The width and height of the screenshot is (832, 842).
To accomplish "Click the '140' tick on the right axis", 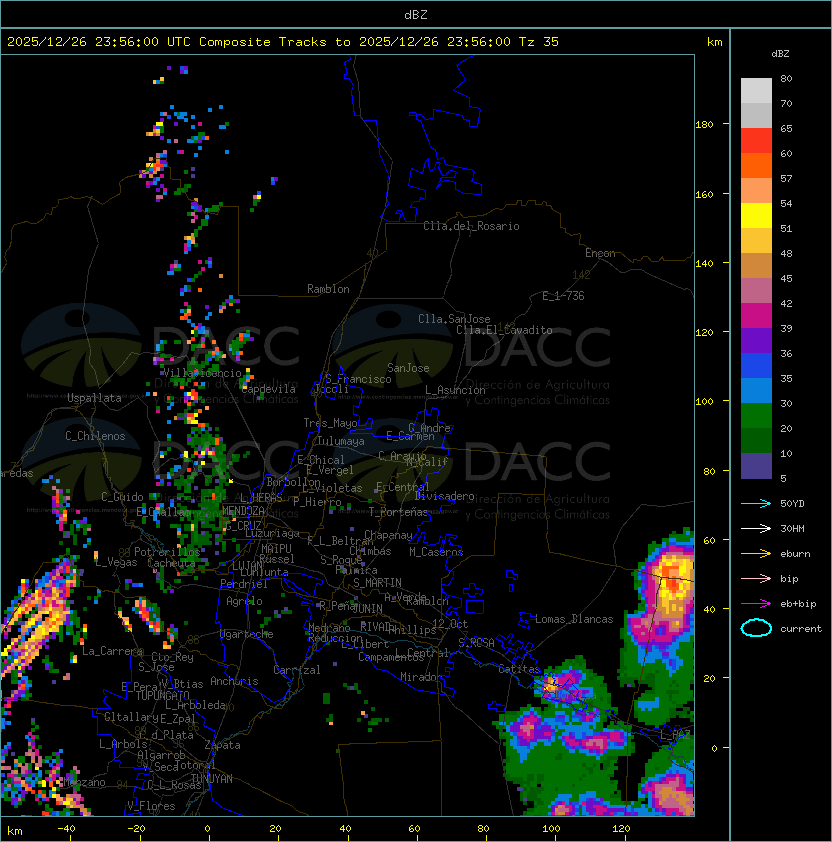I will (704, 264).
